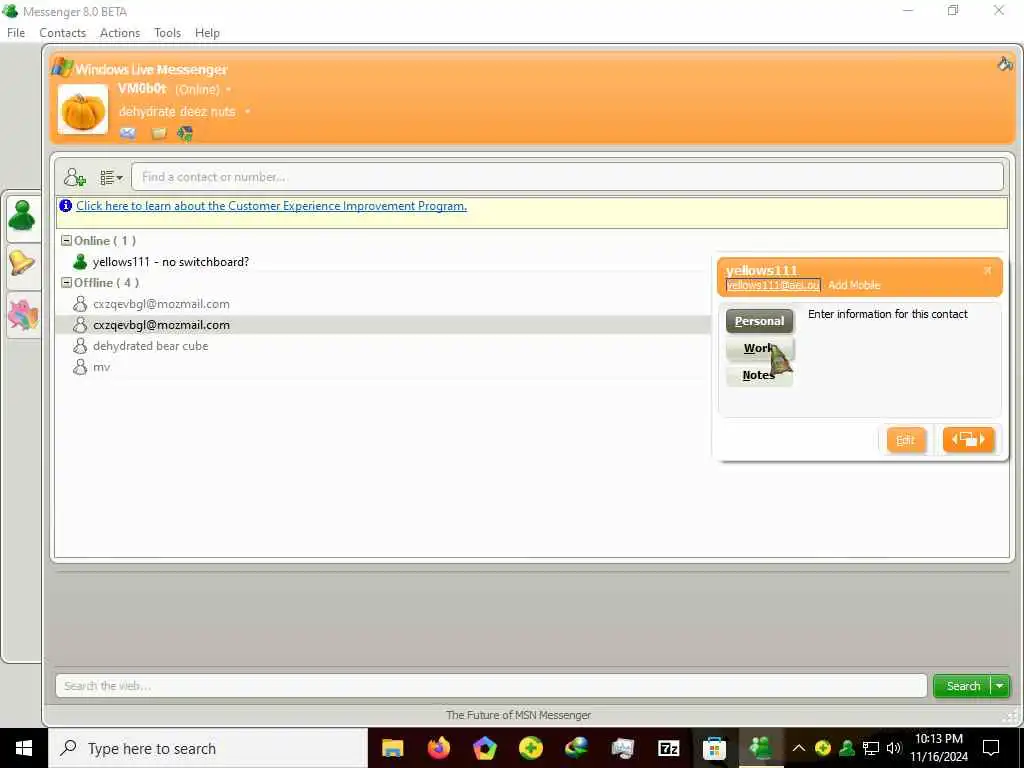The height and width of the screenshot is (768, 1024).
Task: Select the highlighted cxzqevbgl@mozmail.com contact
Action: click(x=384, y=325)
